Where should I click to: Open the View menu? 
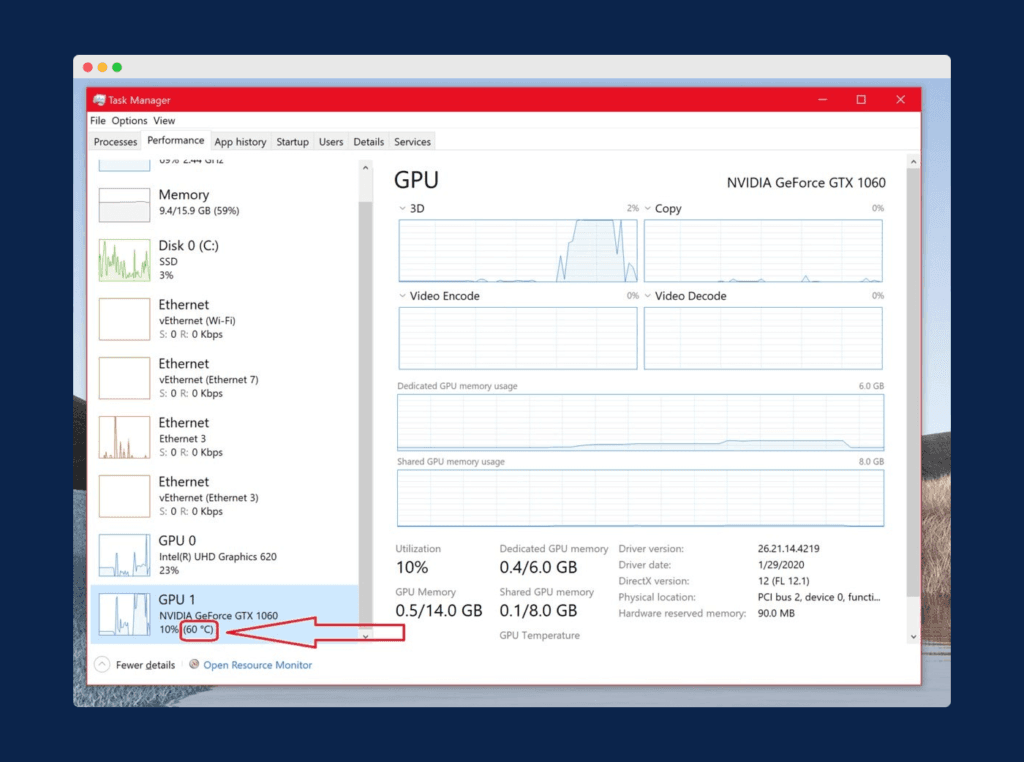[163, 120]
